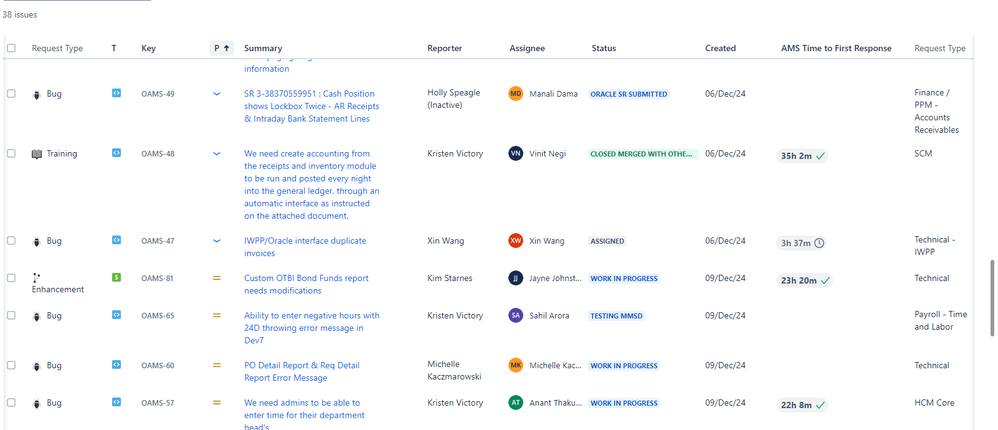
Task: Click the blue issue type icon for OAMS-65
Action: tap(116, 315)
